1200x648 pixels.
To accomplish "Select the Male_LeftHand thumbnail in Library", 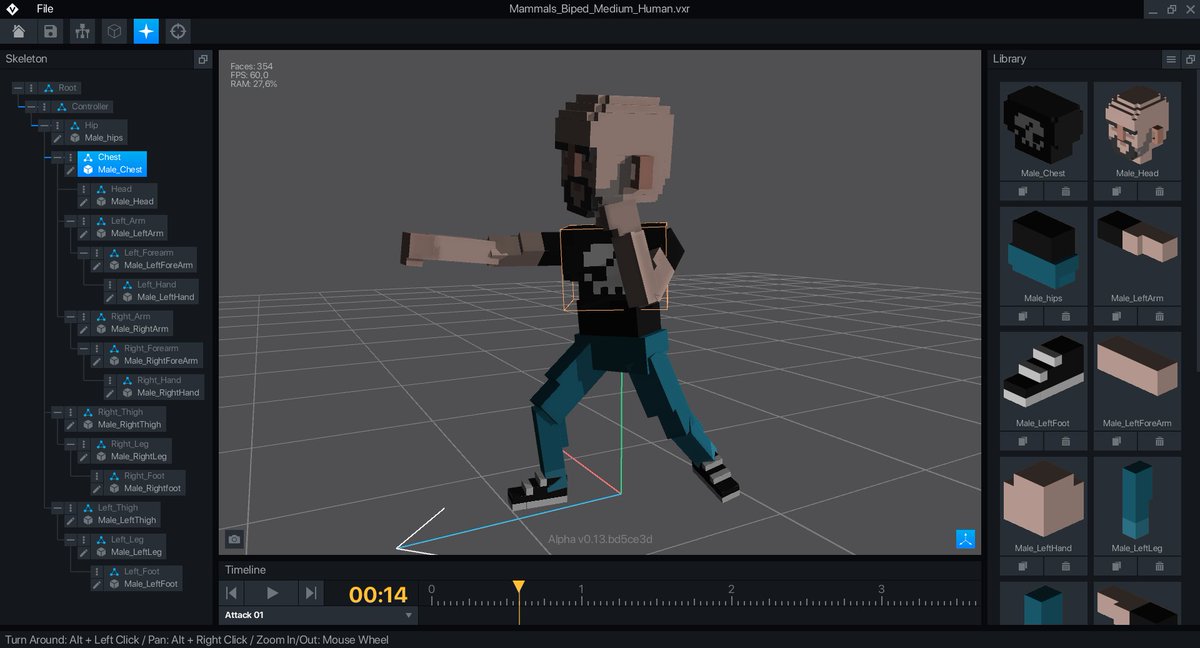I will [x=1043, y=499].
